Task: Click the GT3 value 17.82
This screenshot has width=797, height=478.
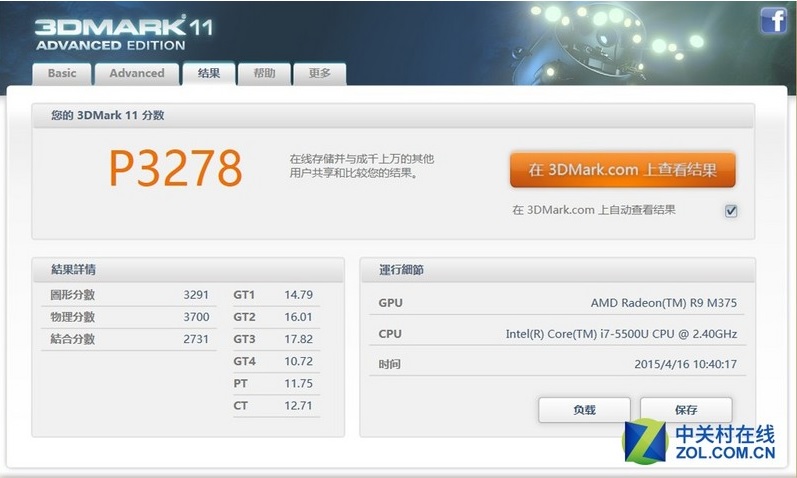Action: (x=298, y=339)
